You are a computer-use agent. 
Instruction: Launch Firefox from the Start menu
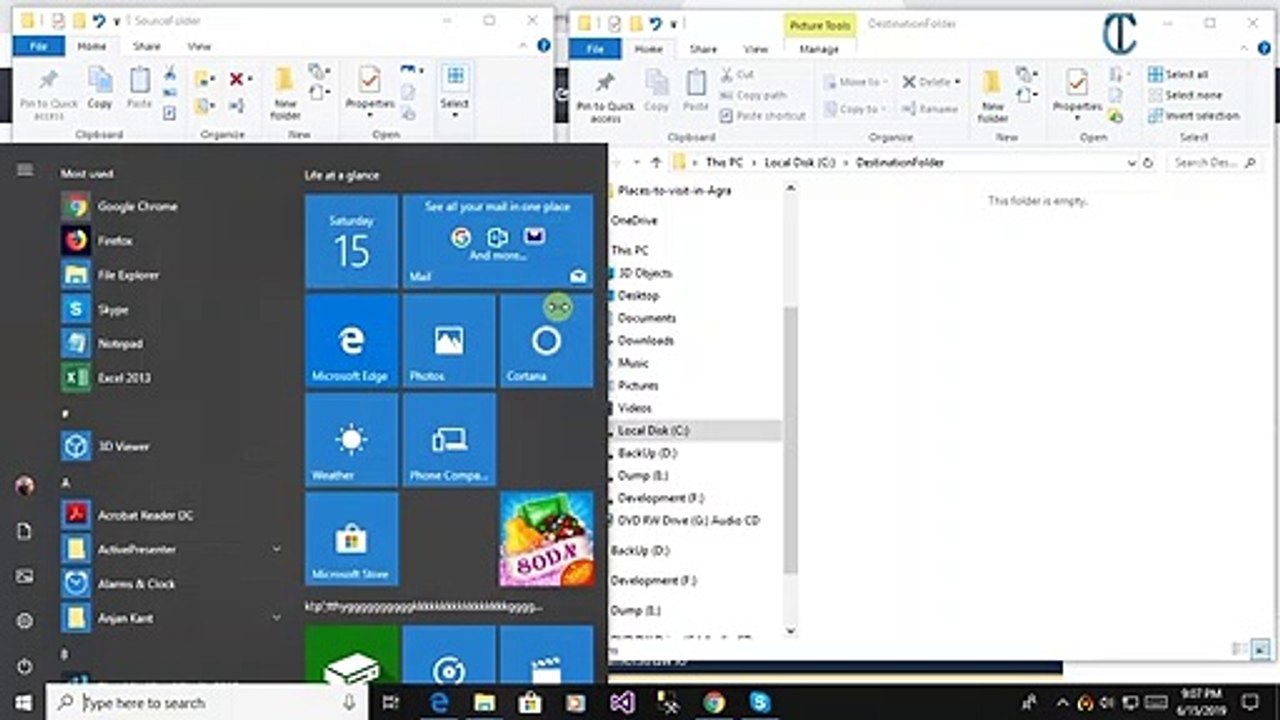(98, 241)
